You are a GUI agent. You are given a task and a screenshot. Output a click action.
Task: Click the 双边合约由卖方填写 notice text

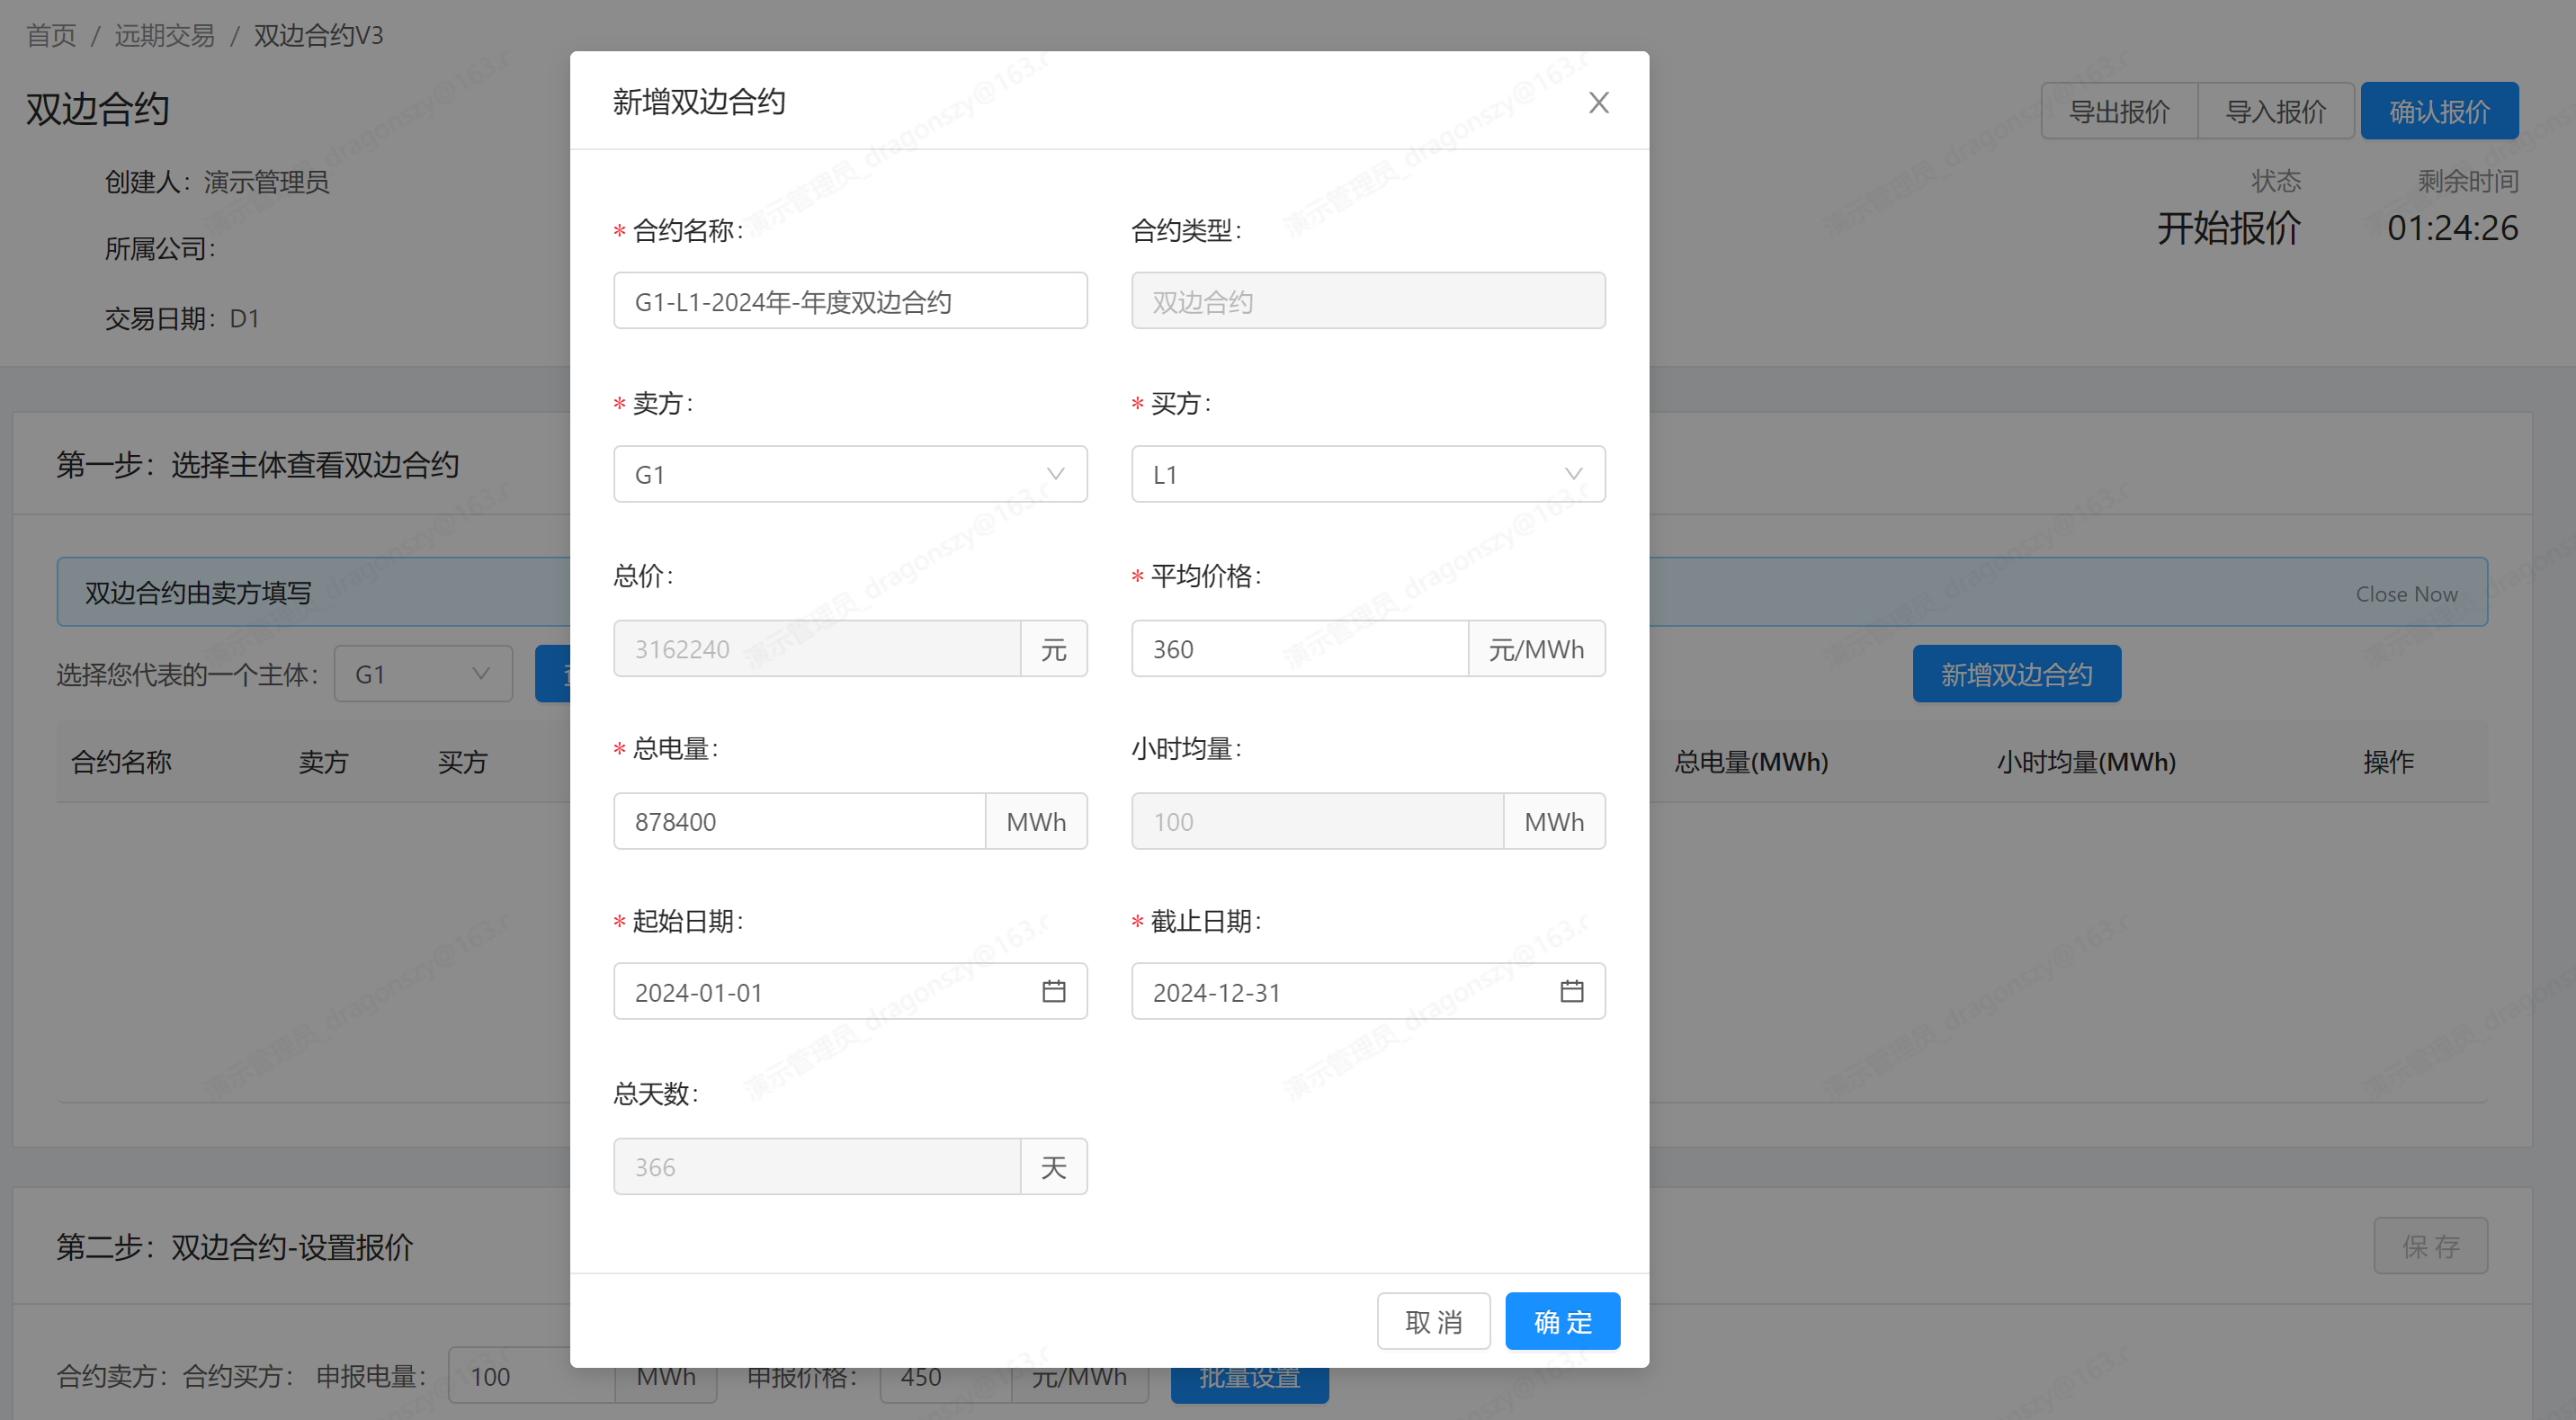[198, 593]
